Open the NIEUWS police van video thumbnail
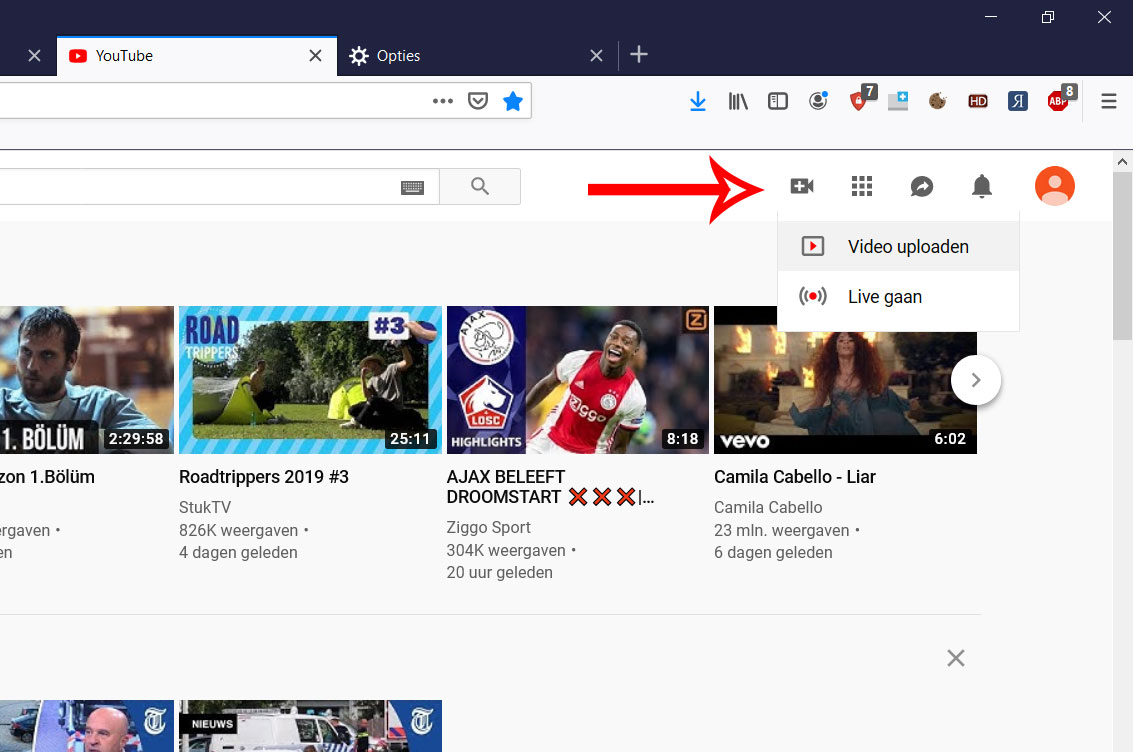The image size is (1133, 752). point(310,726)
